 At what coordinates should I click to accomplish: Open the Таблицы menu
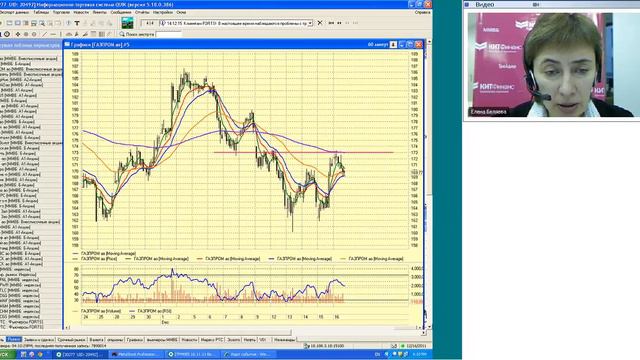coord(41,13)
